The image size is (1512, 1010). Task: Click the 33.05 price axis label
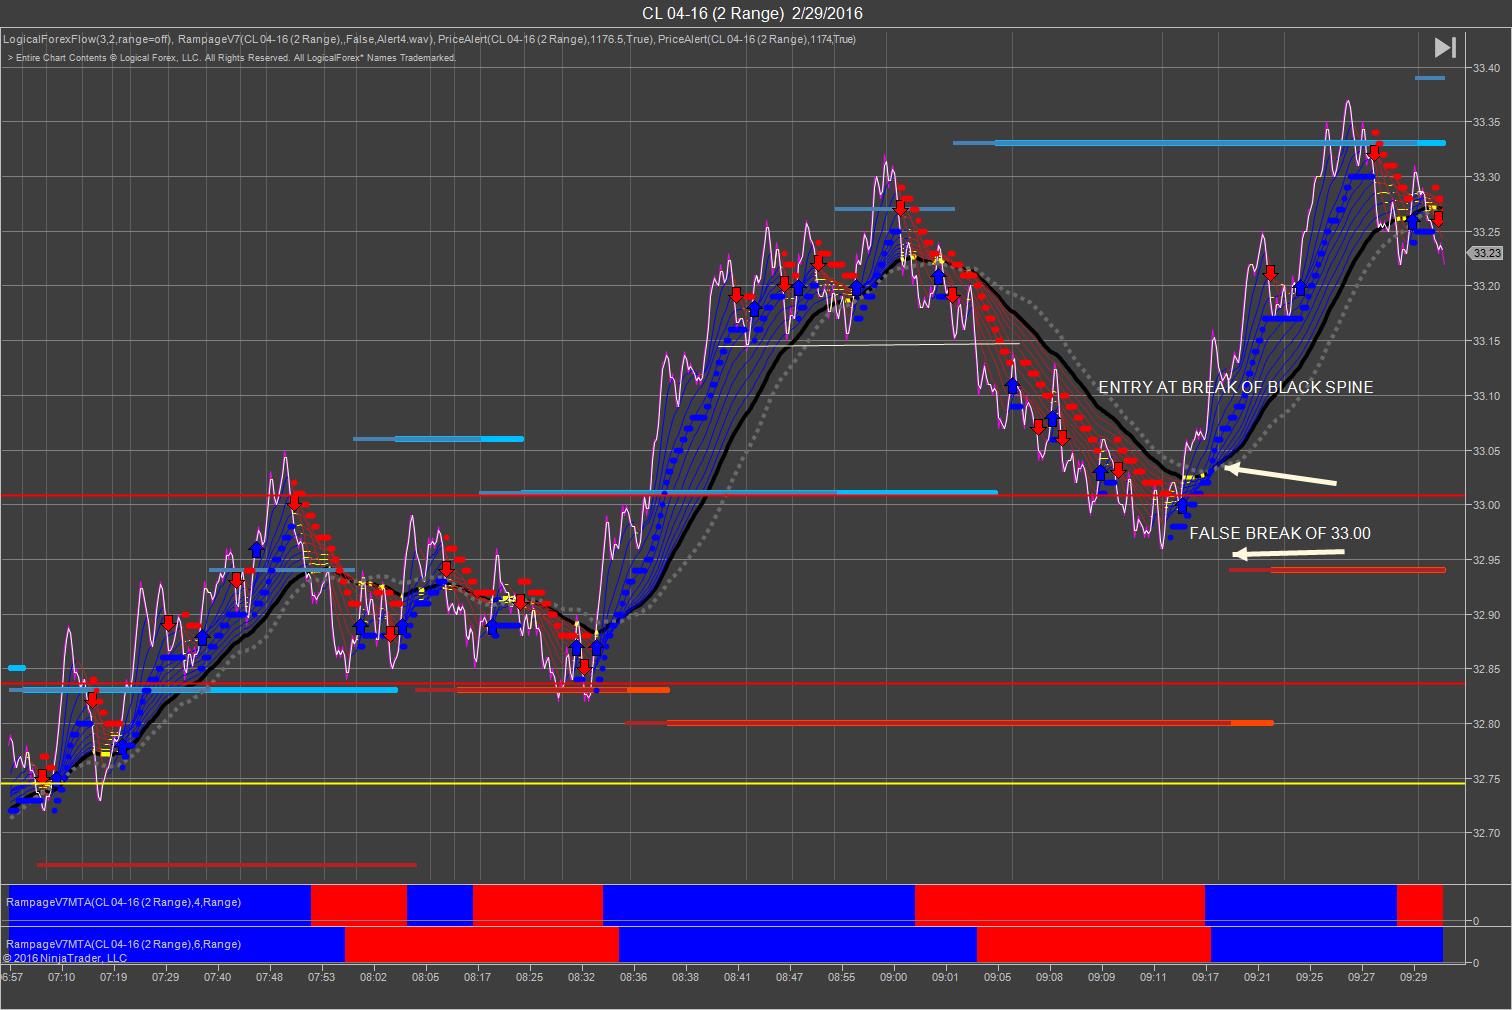pos(1486,451)
